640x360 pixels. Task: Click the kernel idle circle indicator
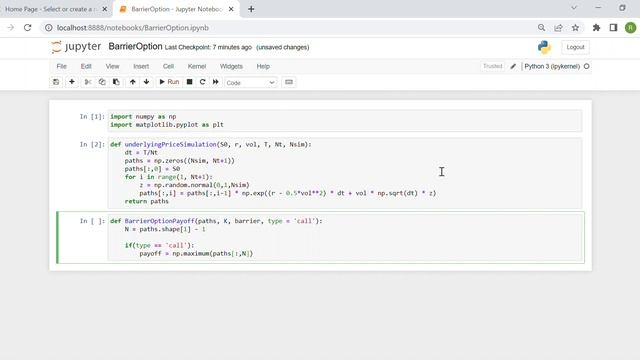click(x=587, y=66)
